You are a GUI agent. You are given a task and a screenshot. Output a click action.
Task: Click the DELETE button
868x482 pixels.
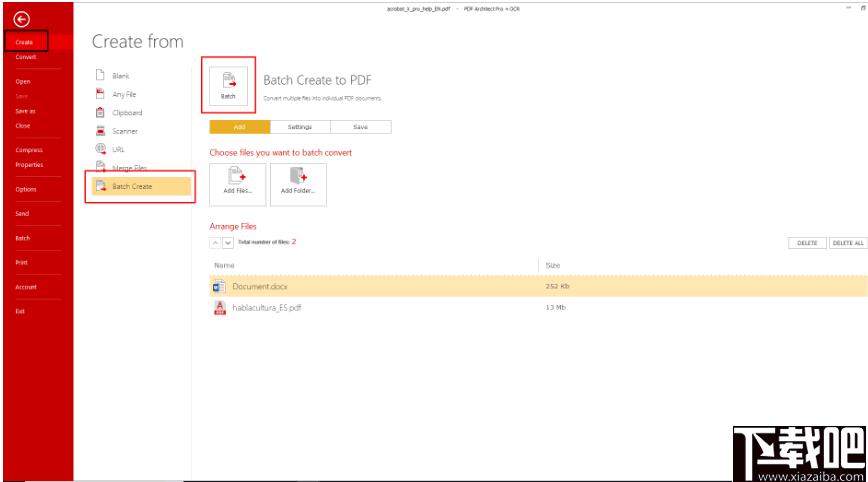[807, 243]
